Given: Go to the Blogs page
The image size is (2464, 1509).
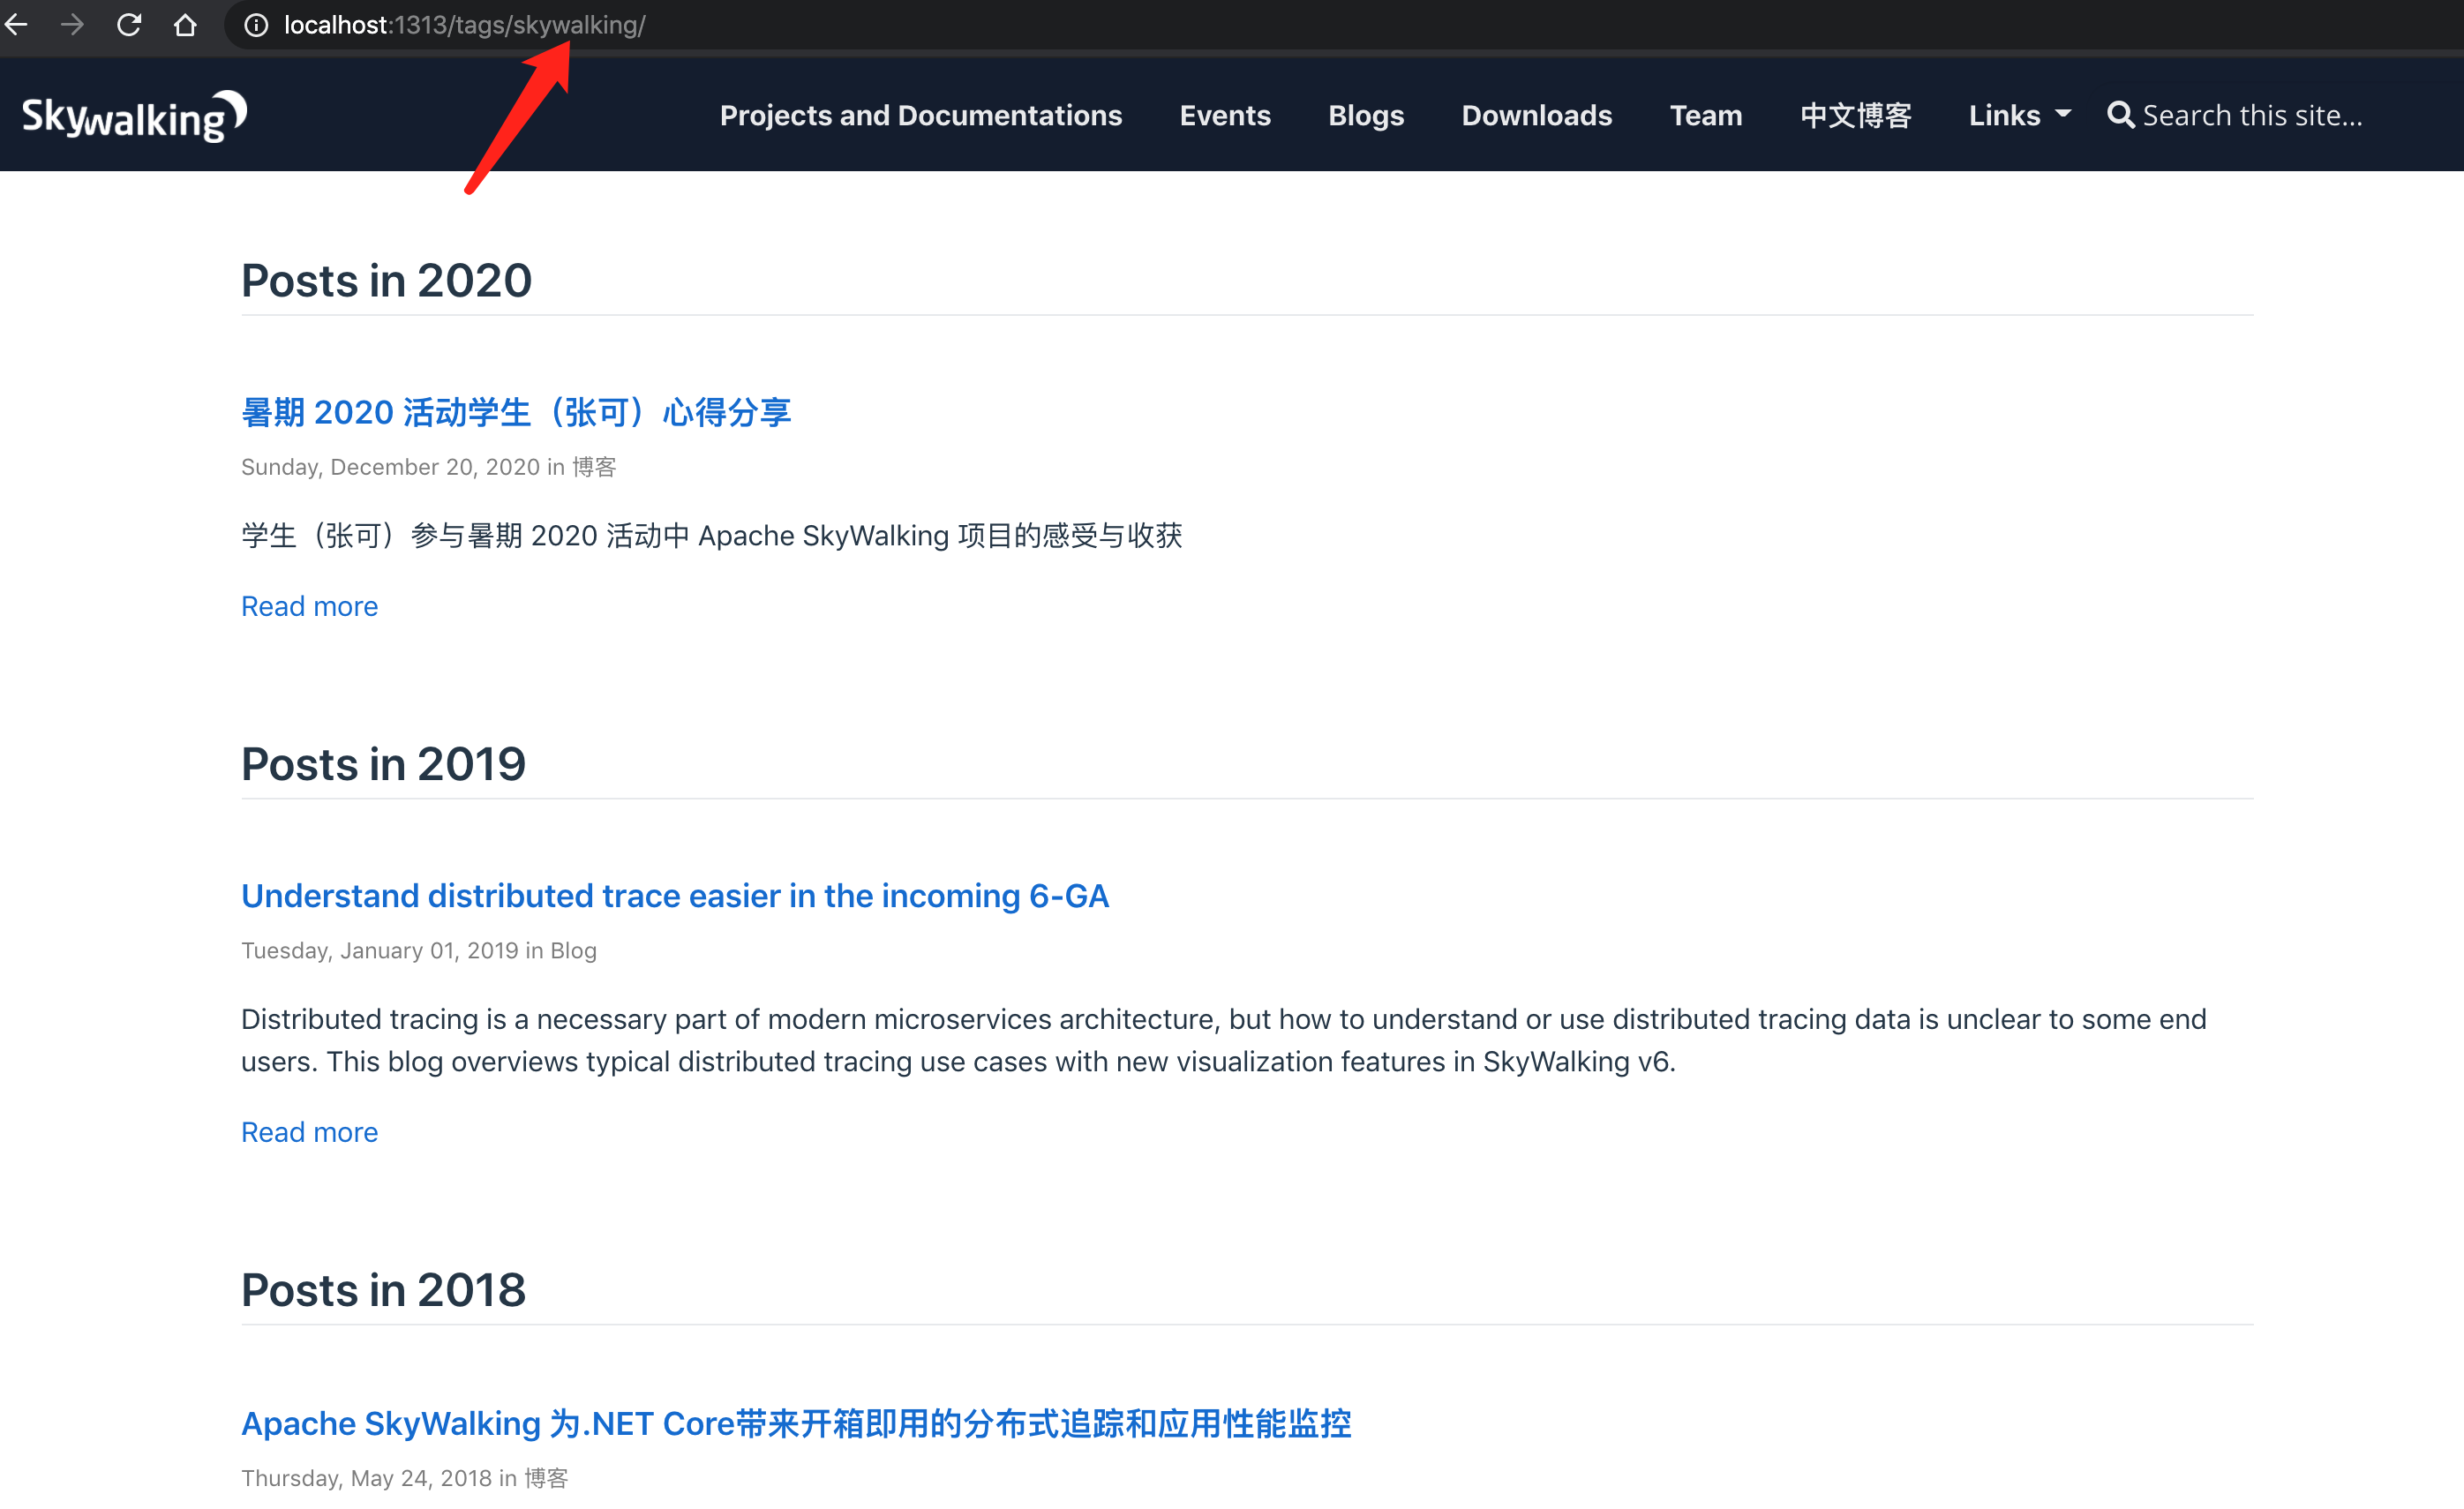Looking at the screenshot, I should tap(1365, 115).
